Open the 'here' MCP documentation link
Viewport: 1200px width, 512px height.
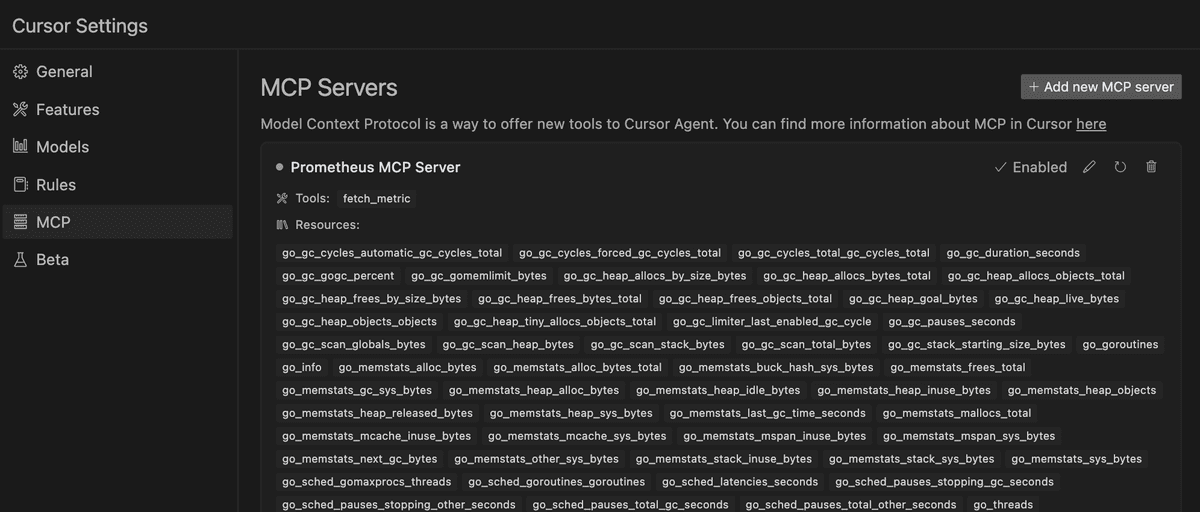1091,124
